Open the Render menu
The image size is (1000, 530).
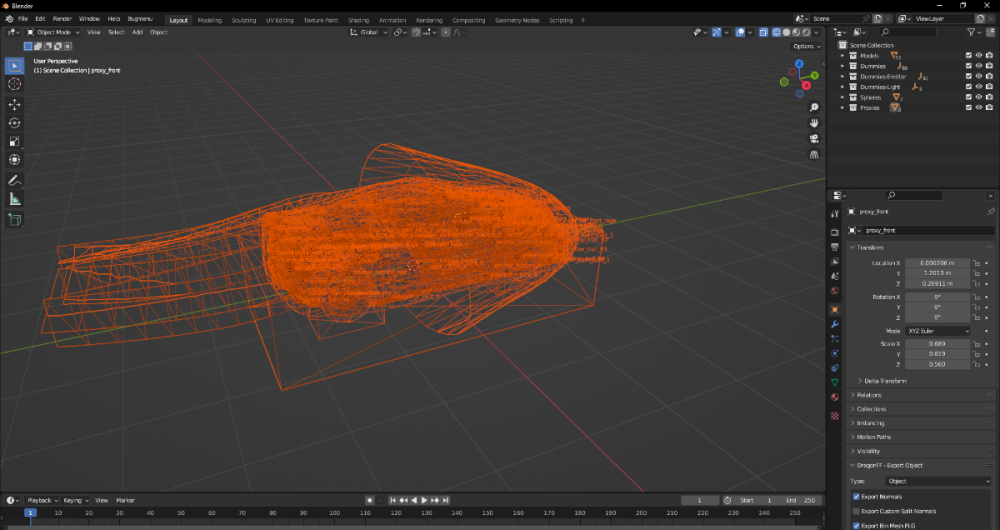click(62, 19)
